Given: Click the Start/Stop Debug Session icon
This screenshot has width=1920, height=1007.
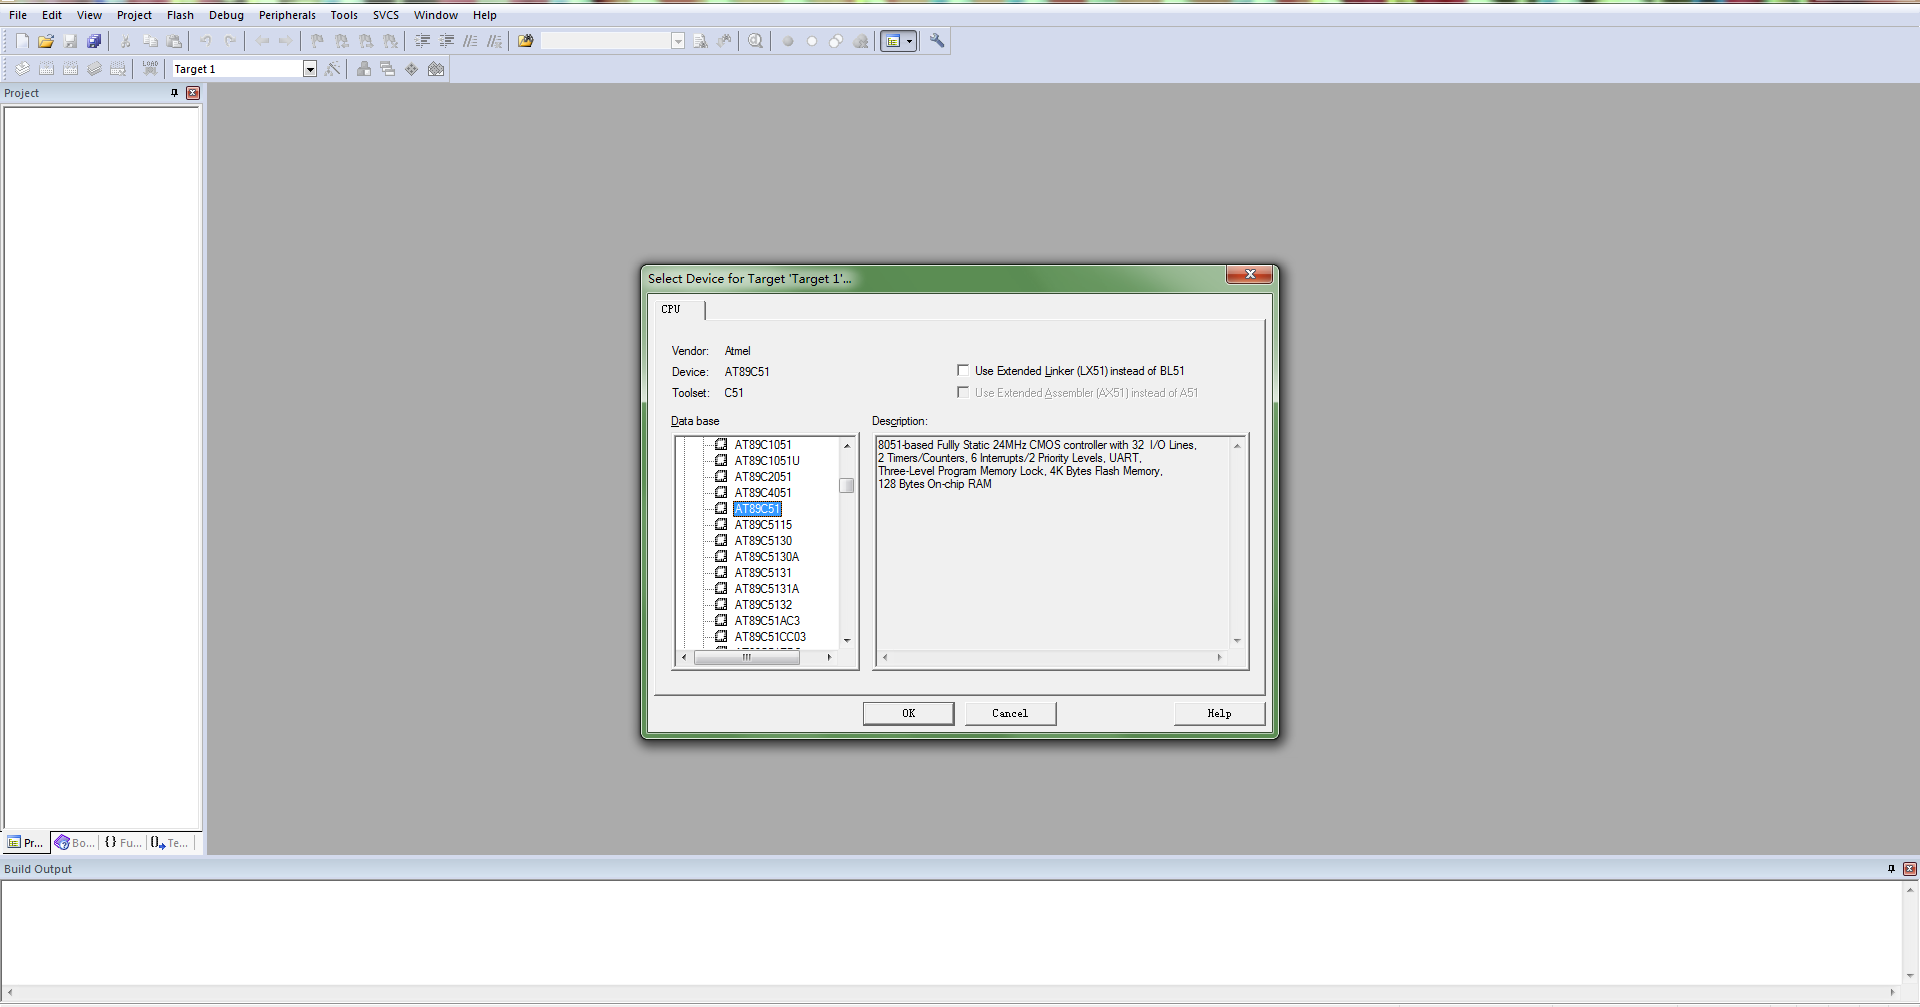Looking at the screenshot, I should coord(756,41).
